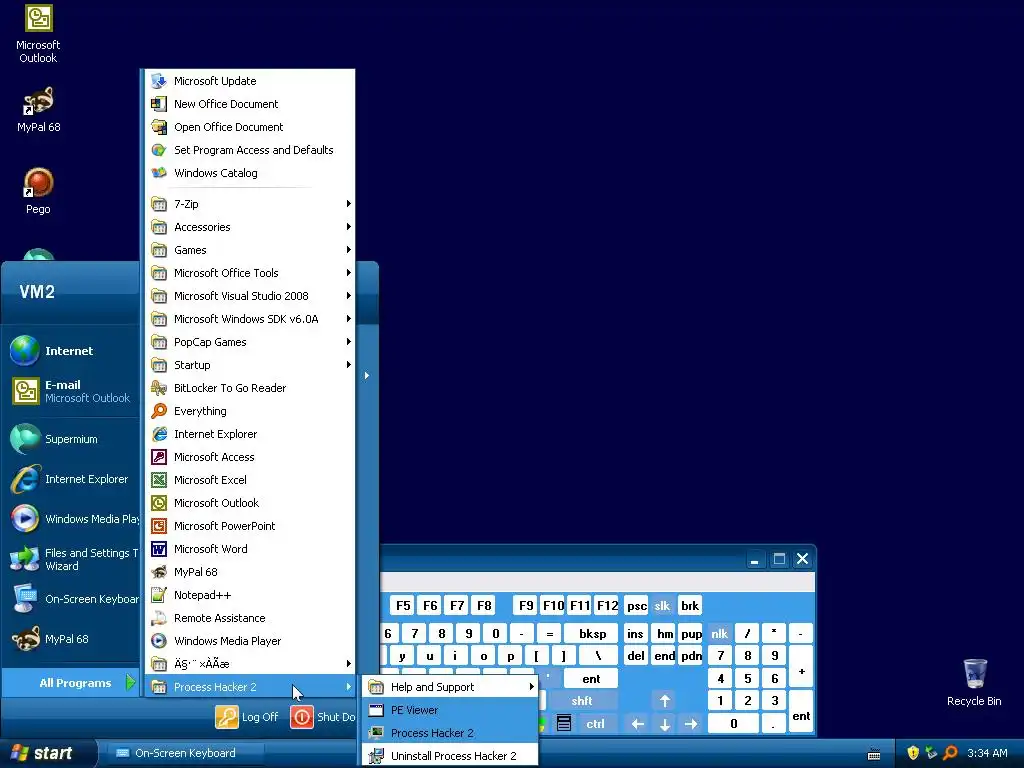Open MyPal 68 in programs list

[249, 572]
